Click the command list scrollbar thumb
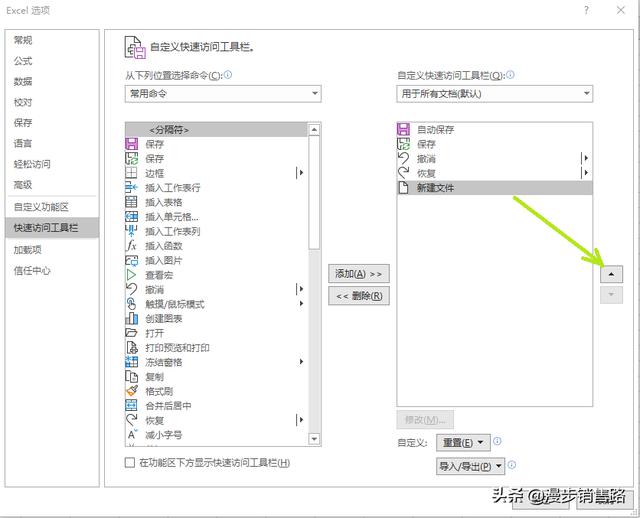This screenshot has width=640, height=518. (314, 193)
